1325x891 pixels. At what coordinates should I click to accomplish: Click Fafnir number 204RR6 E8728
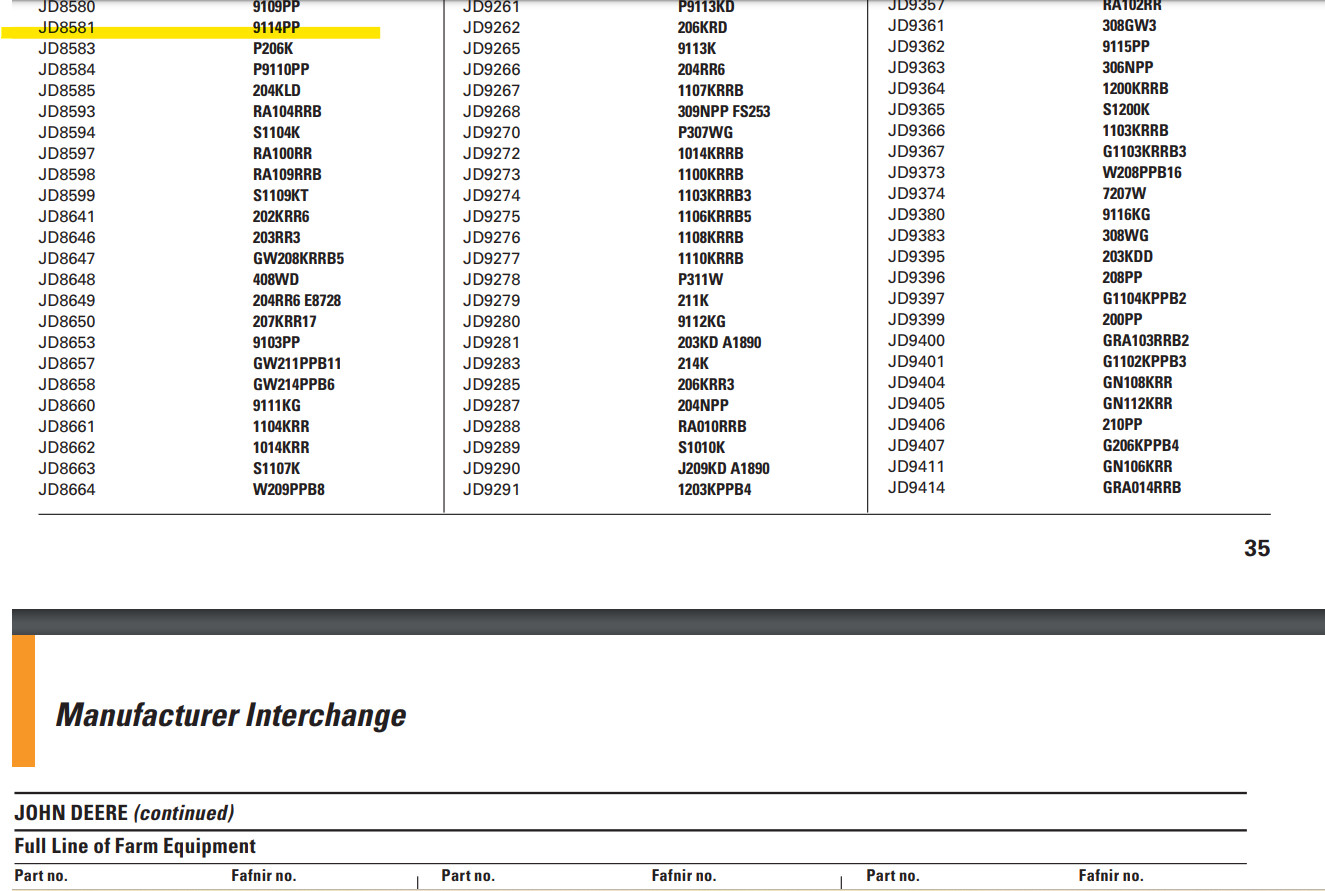[x=298, y=301]
